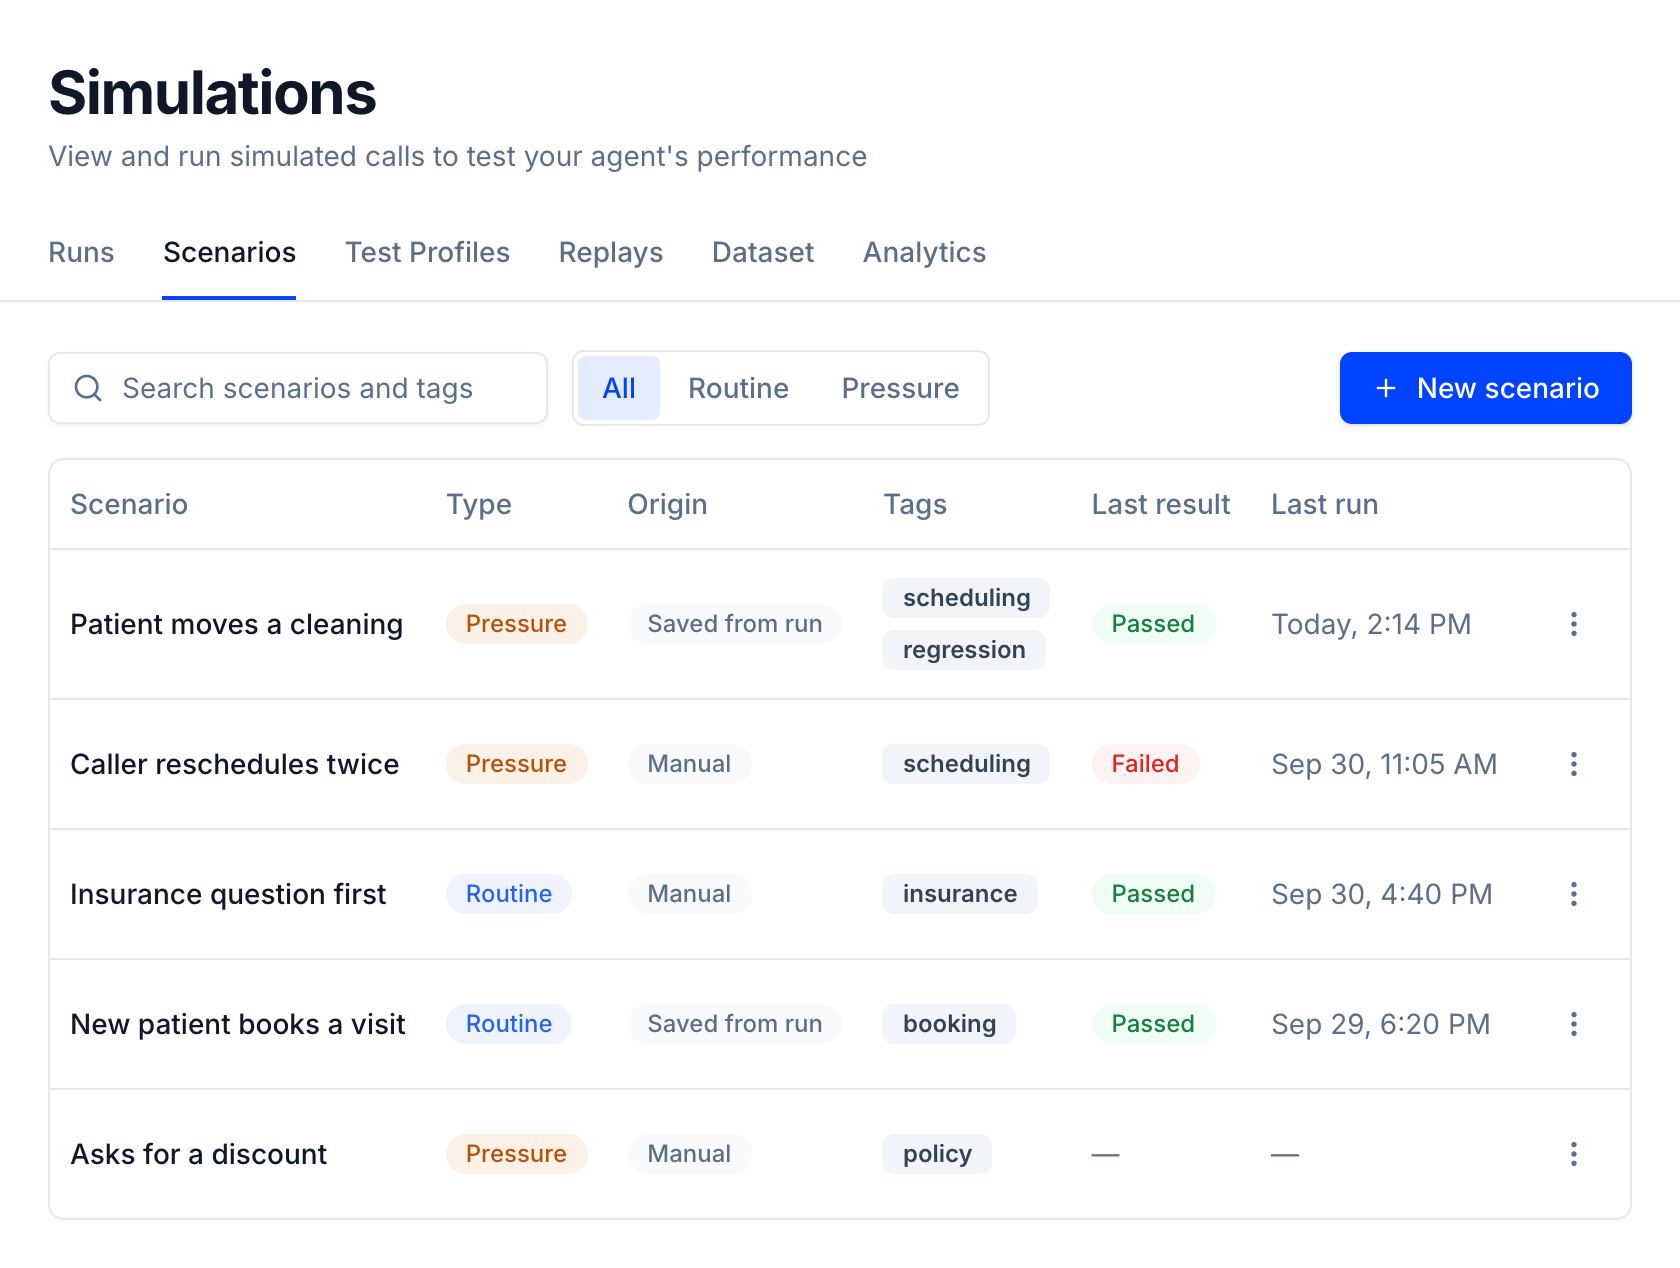
Task: Filter scenarios by Routine type
Action: tap(738, 388)
